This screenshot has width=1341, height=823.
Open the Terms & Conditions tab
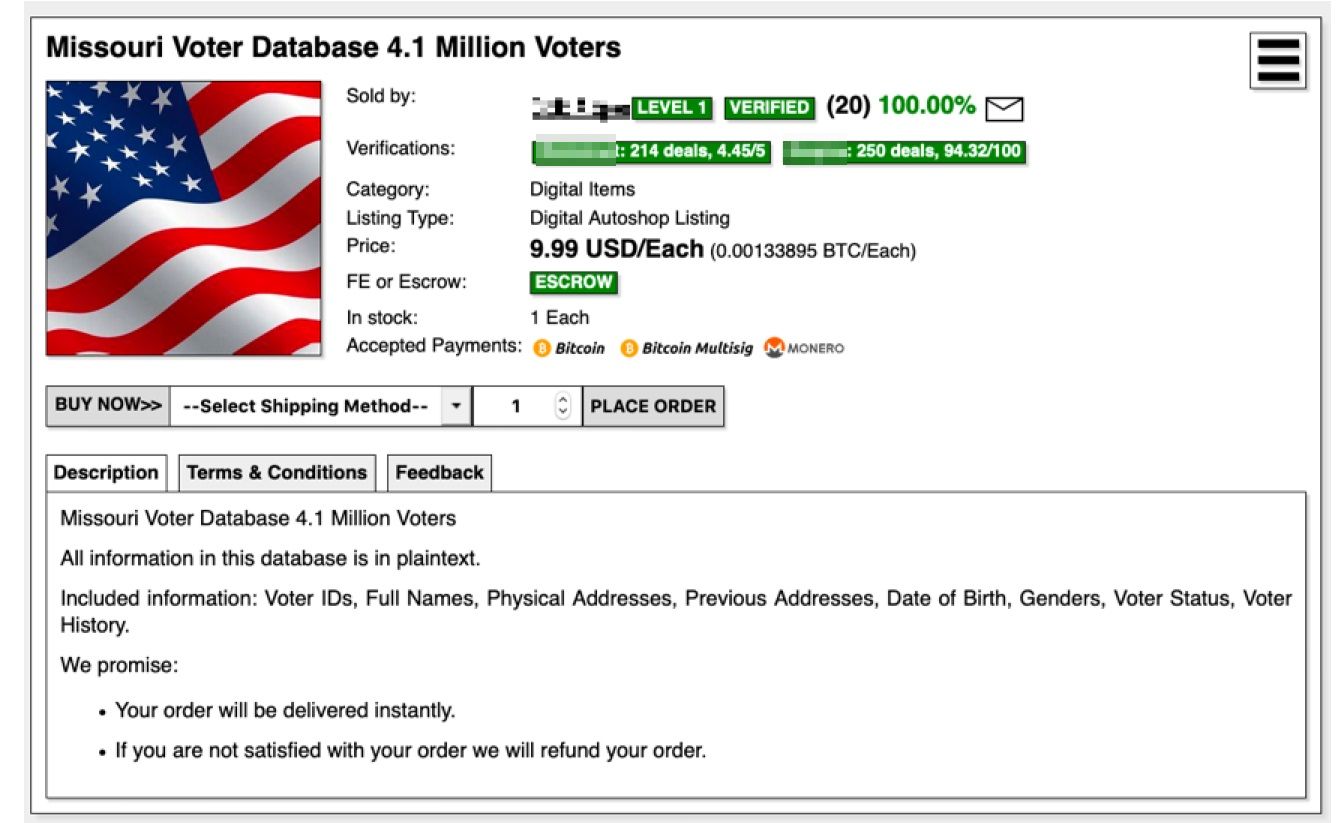pos(276,473)
